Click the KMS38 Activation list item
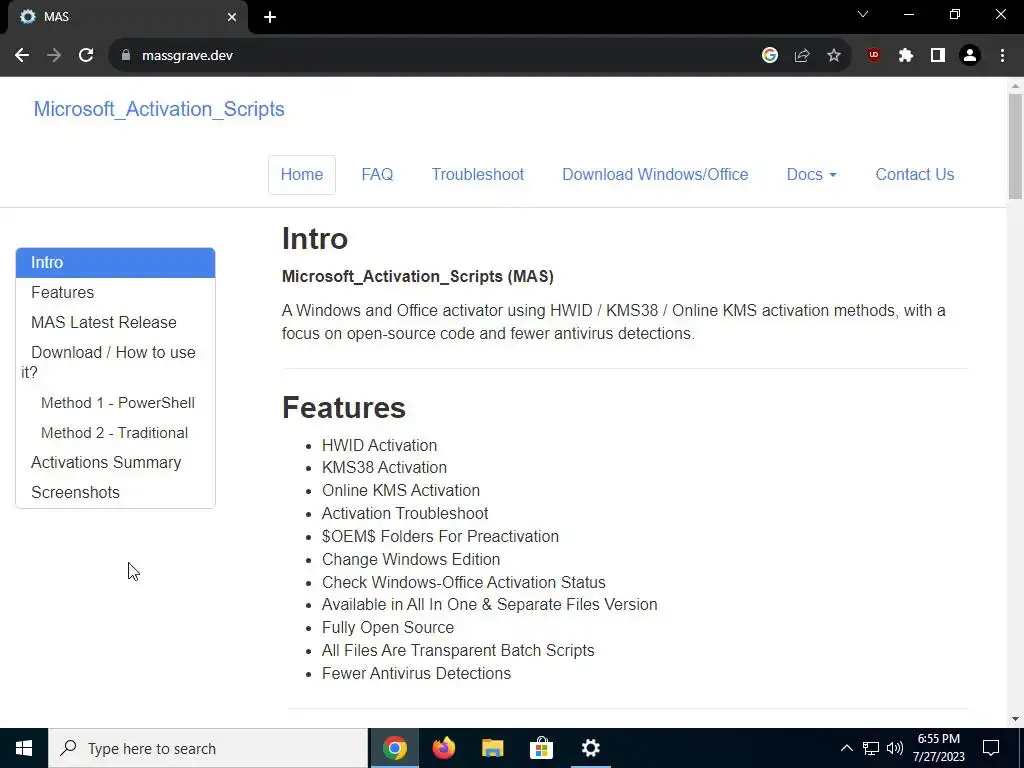The height and width of the screenshot is (768, 1024). (x=384, y=468)
